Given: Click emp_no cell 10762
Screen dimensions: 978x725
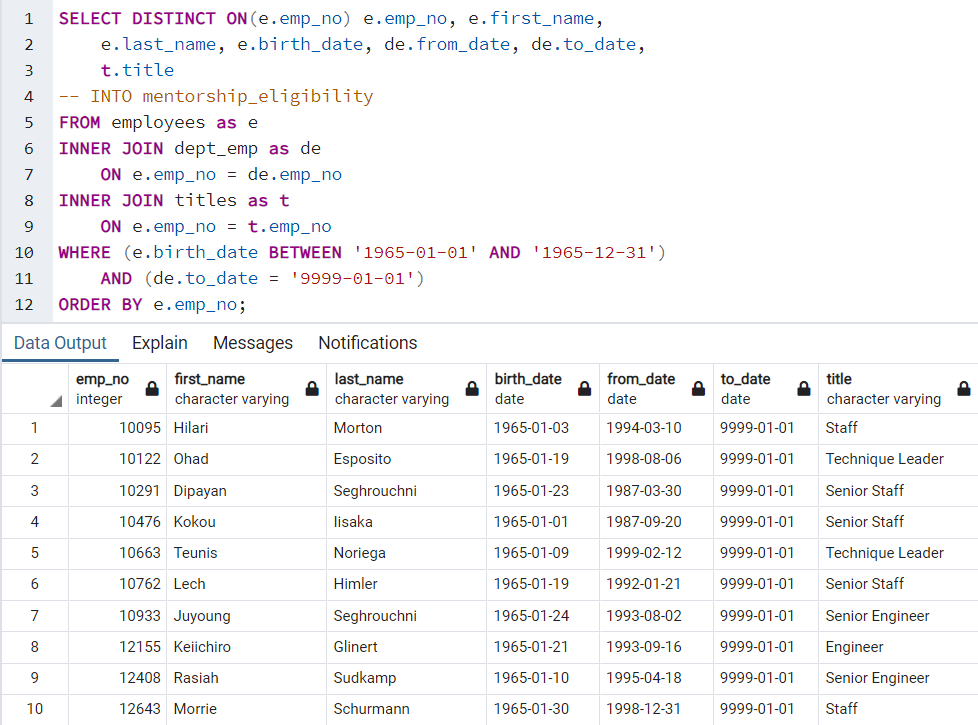Looking at the screenshot, I should click(x=117, y=584).
